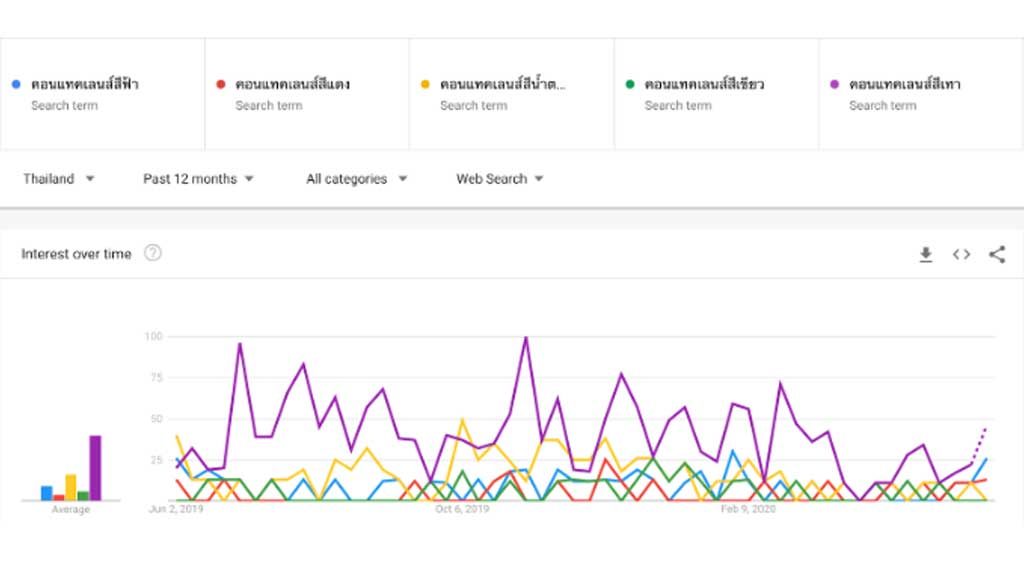Click the yellow average bar
The height and width of the screenshot is (576, 1024).
click(x=71, y=487)
